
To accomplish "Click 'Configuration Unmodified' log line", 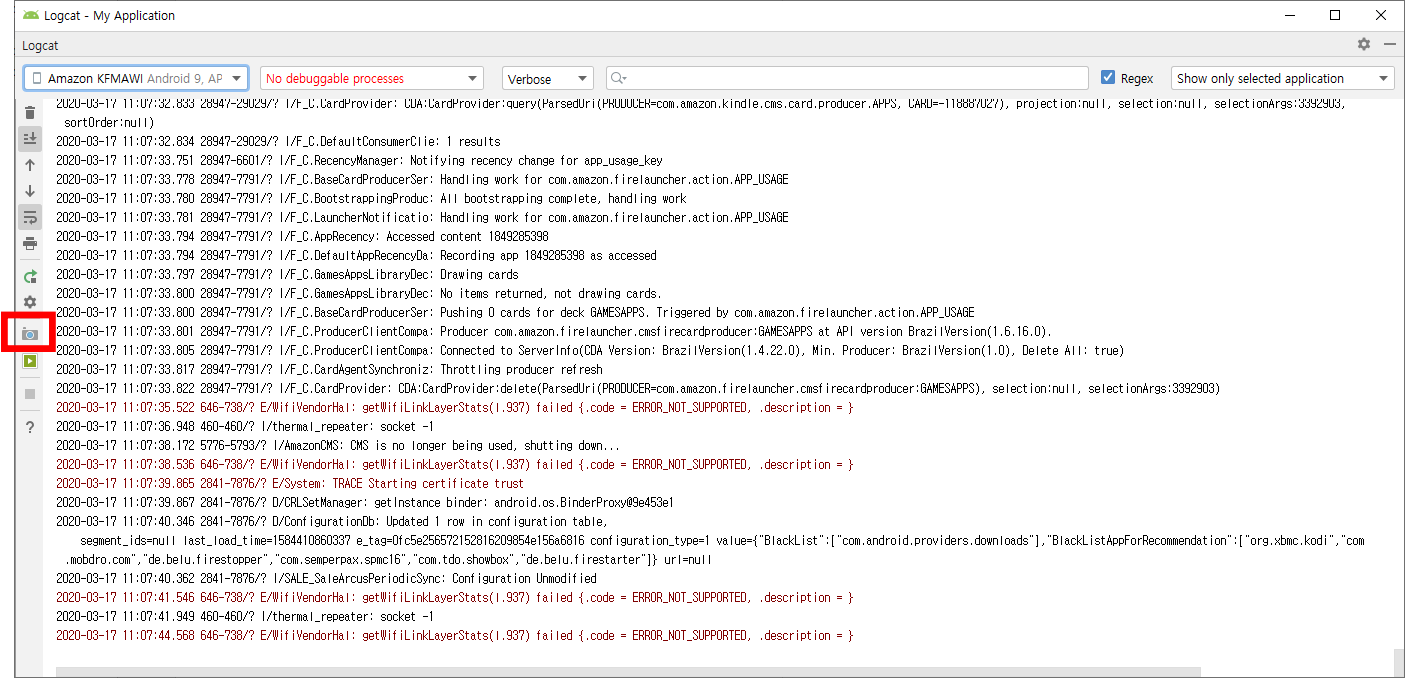I will pyautogui.click(x=326, y=578).
